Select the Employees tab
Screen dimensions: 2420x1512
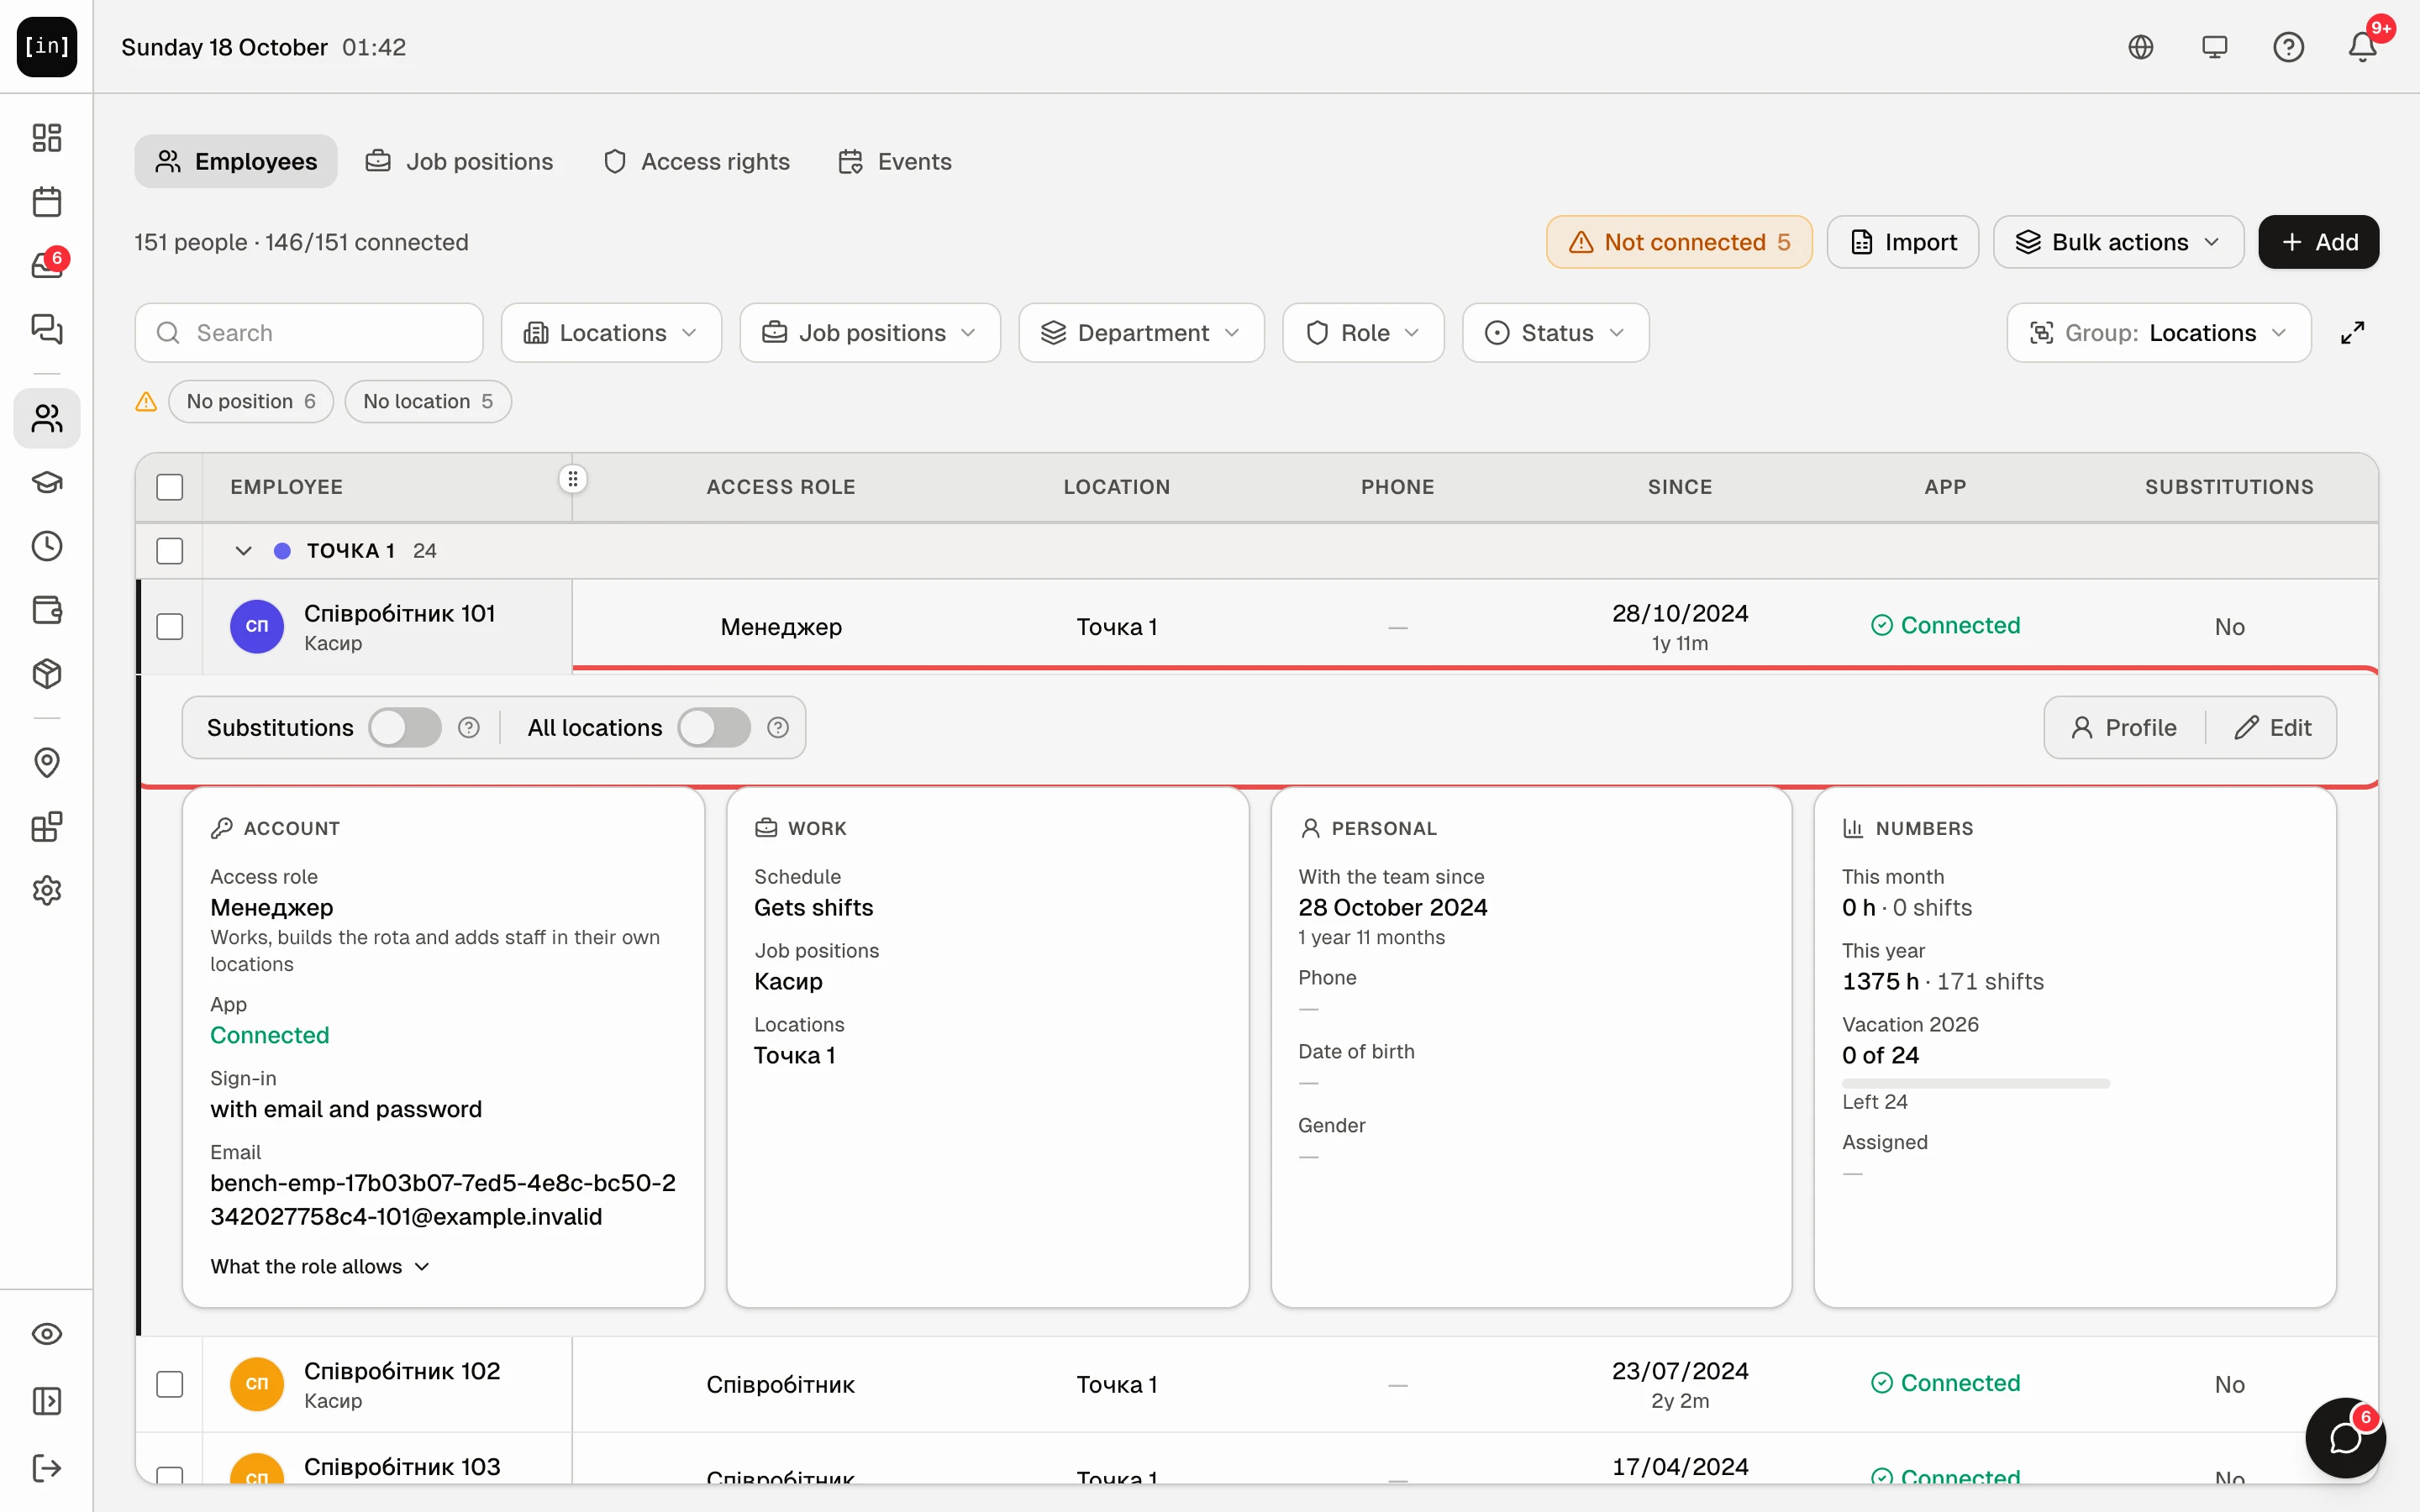coord(236,161)
